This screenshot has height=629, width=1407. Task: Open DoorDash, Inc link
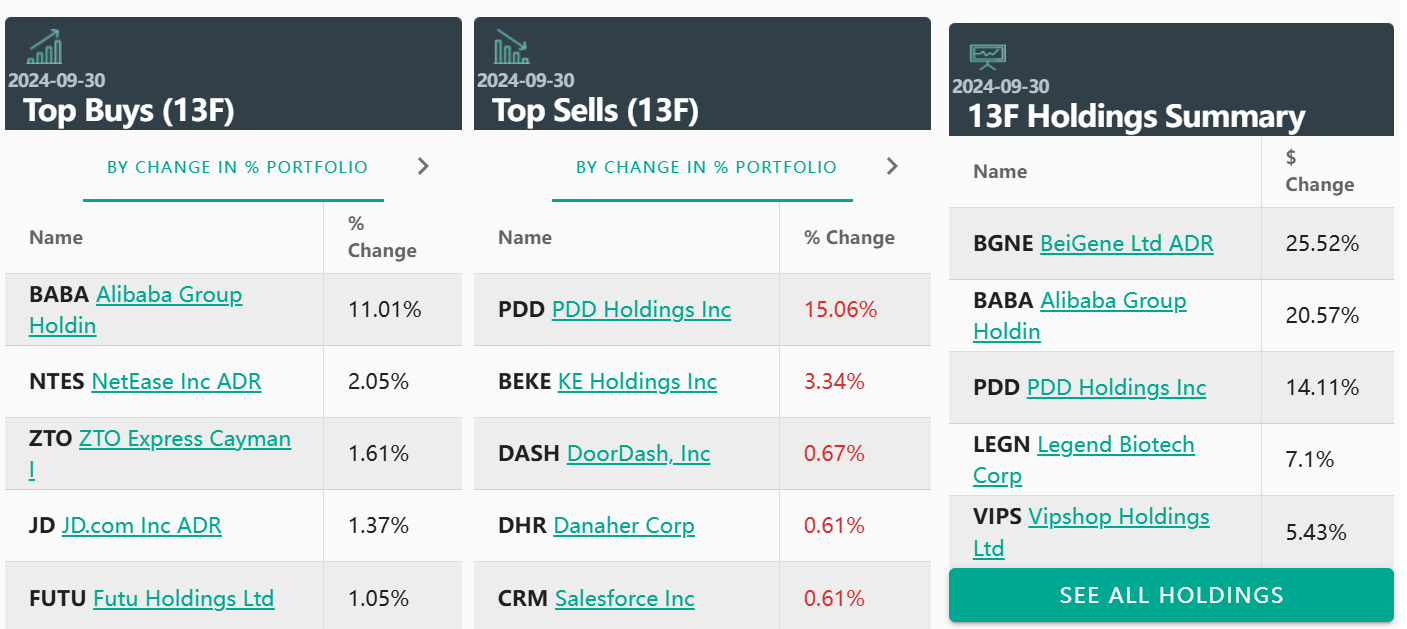click(638, 454)
